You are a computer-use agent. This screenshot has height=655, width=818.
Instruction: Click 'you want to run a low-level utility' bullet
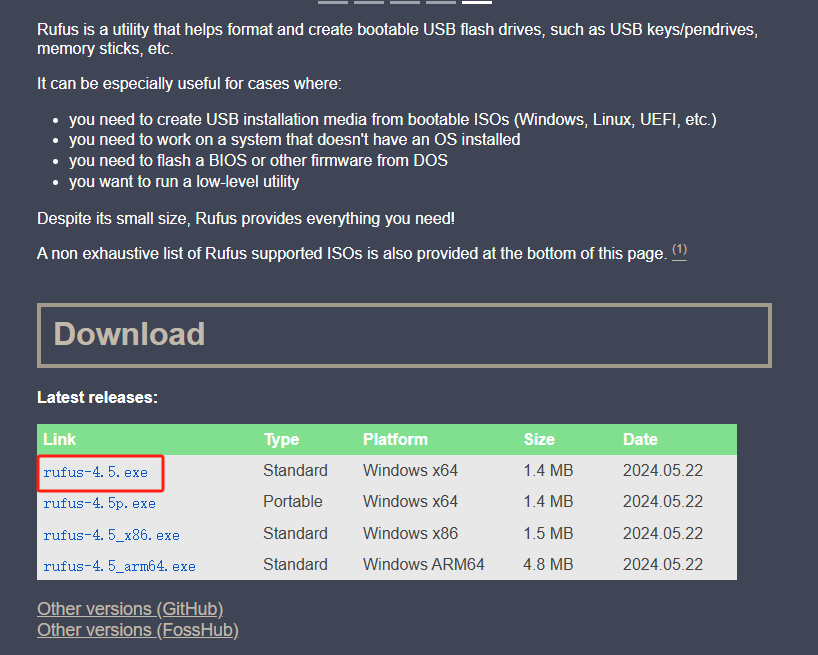click(x=184, y=181)
